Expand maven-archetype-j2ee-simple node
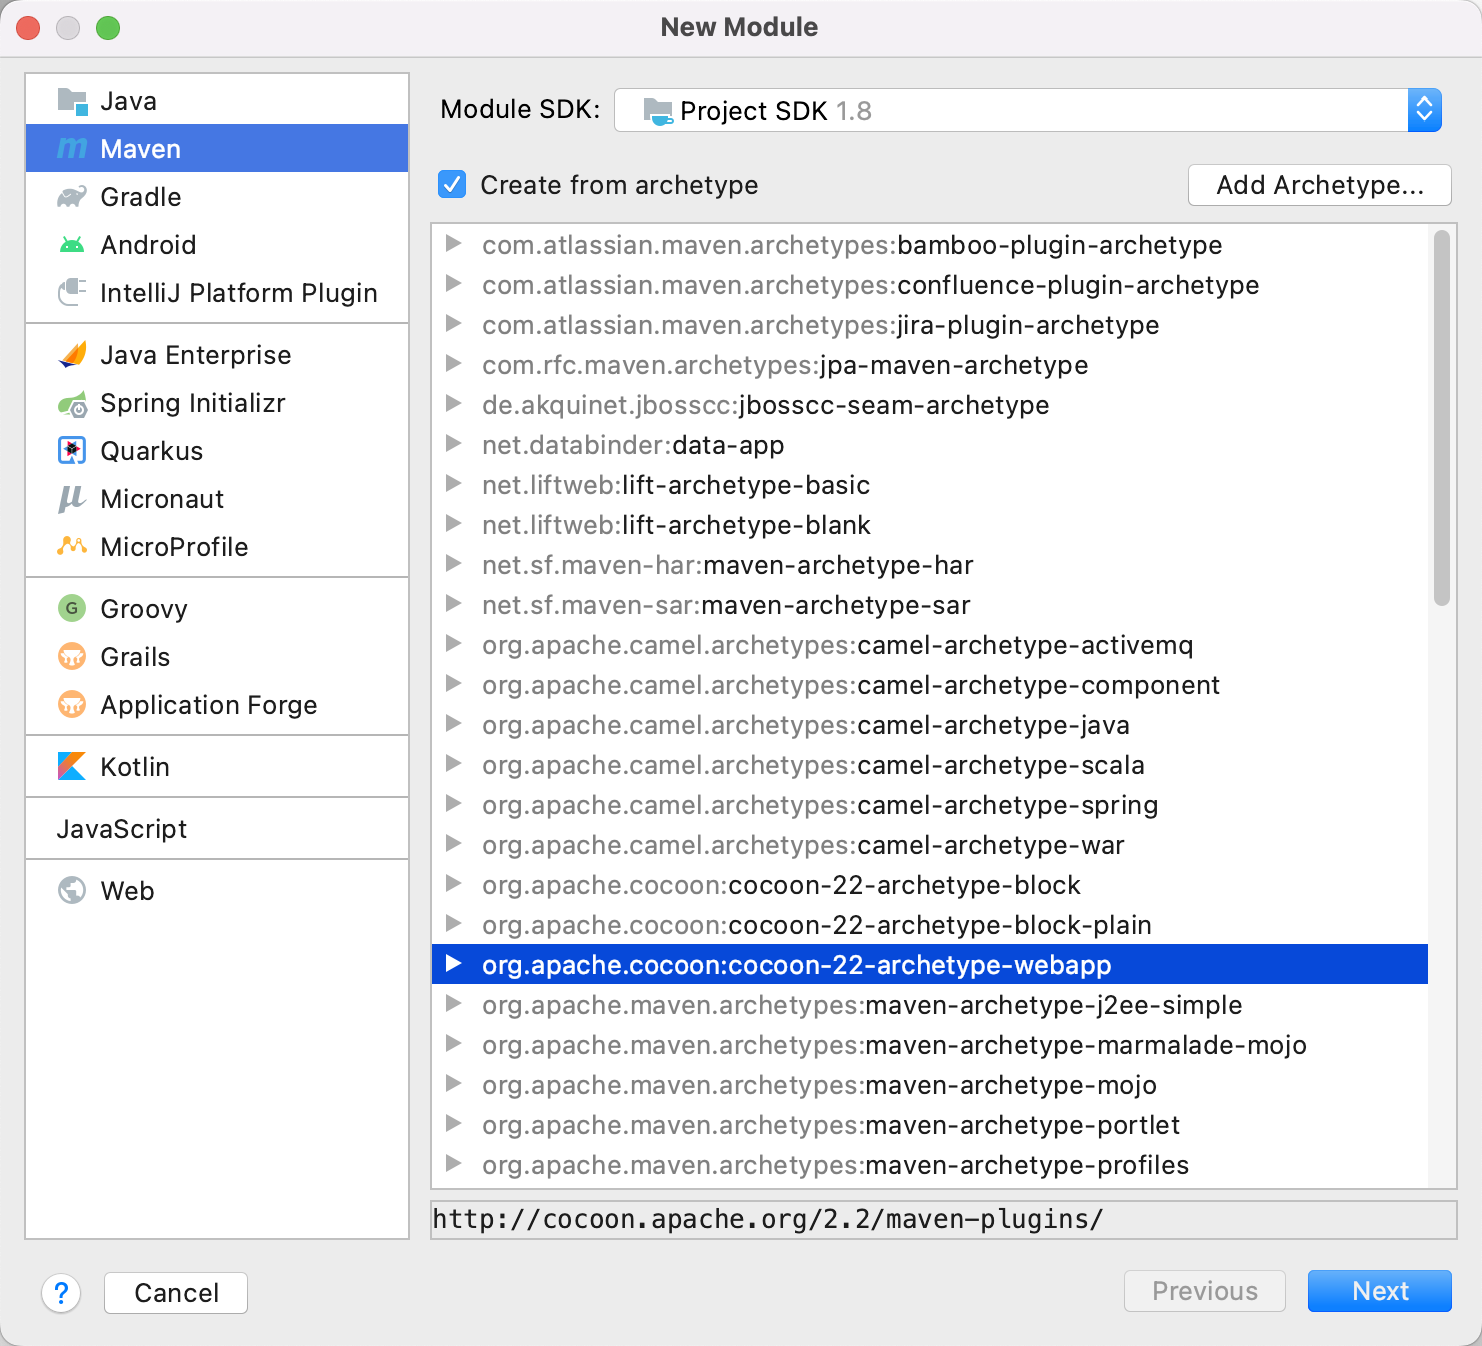1482x1346 pixels. (x=453, y=1004)
